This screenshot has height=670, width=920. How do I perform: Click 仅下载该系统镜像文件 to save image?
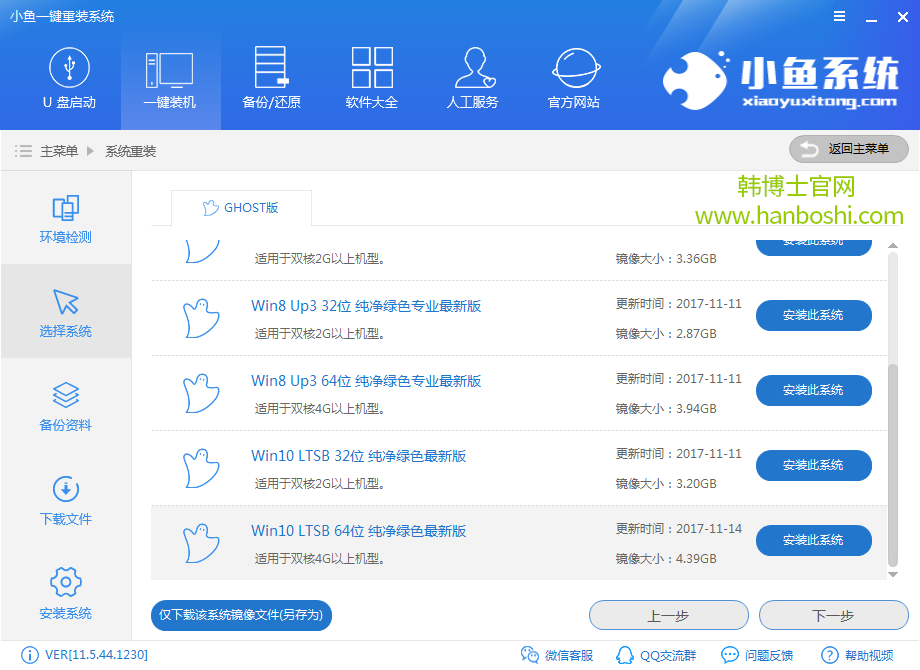pos(240,615)
